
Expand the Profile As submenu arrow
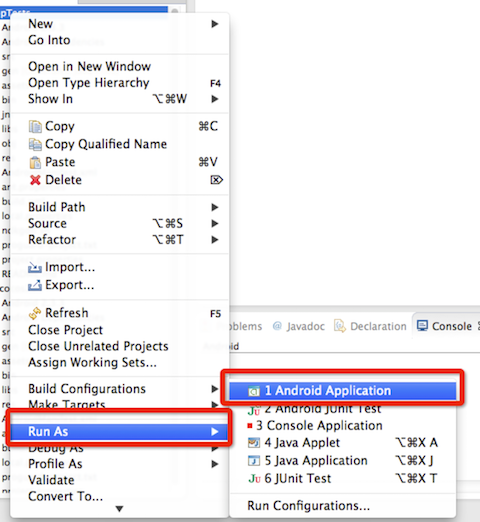tap(215, 464)
